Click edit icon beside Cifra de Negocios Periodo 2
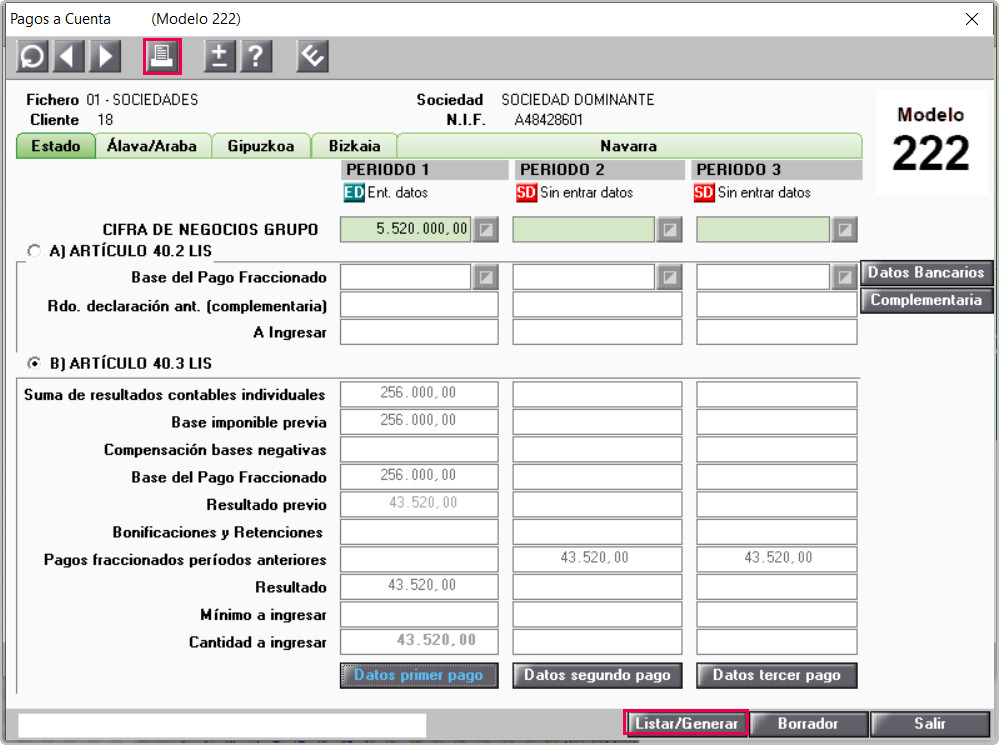This screenshot has width=999, height=745. tap(670, 229)
